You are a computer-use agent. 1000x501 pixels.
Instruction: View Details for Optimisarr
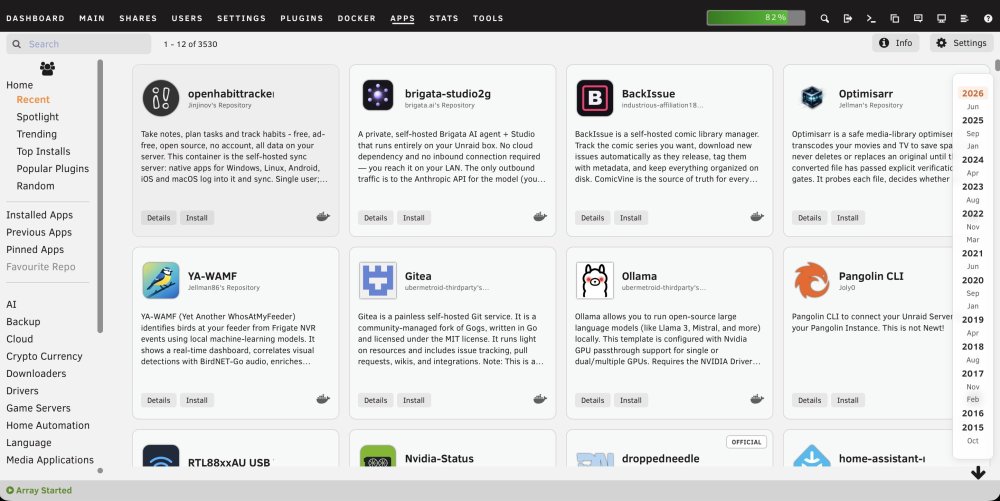click(809, 218)
